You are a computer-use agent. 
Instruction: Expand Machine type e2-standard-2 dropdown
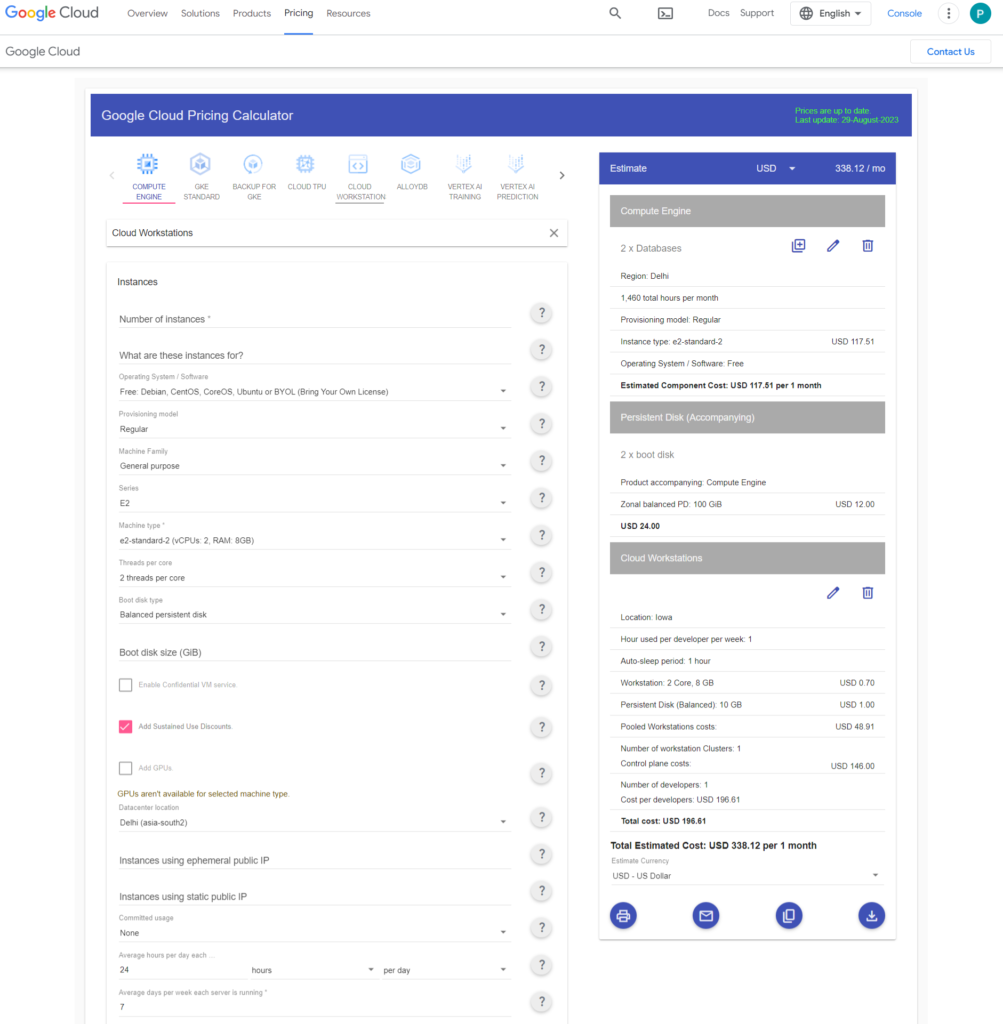314,541
